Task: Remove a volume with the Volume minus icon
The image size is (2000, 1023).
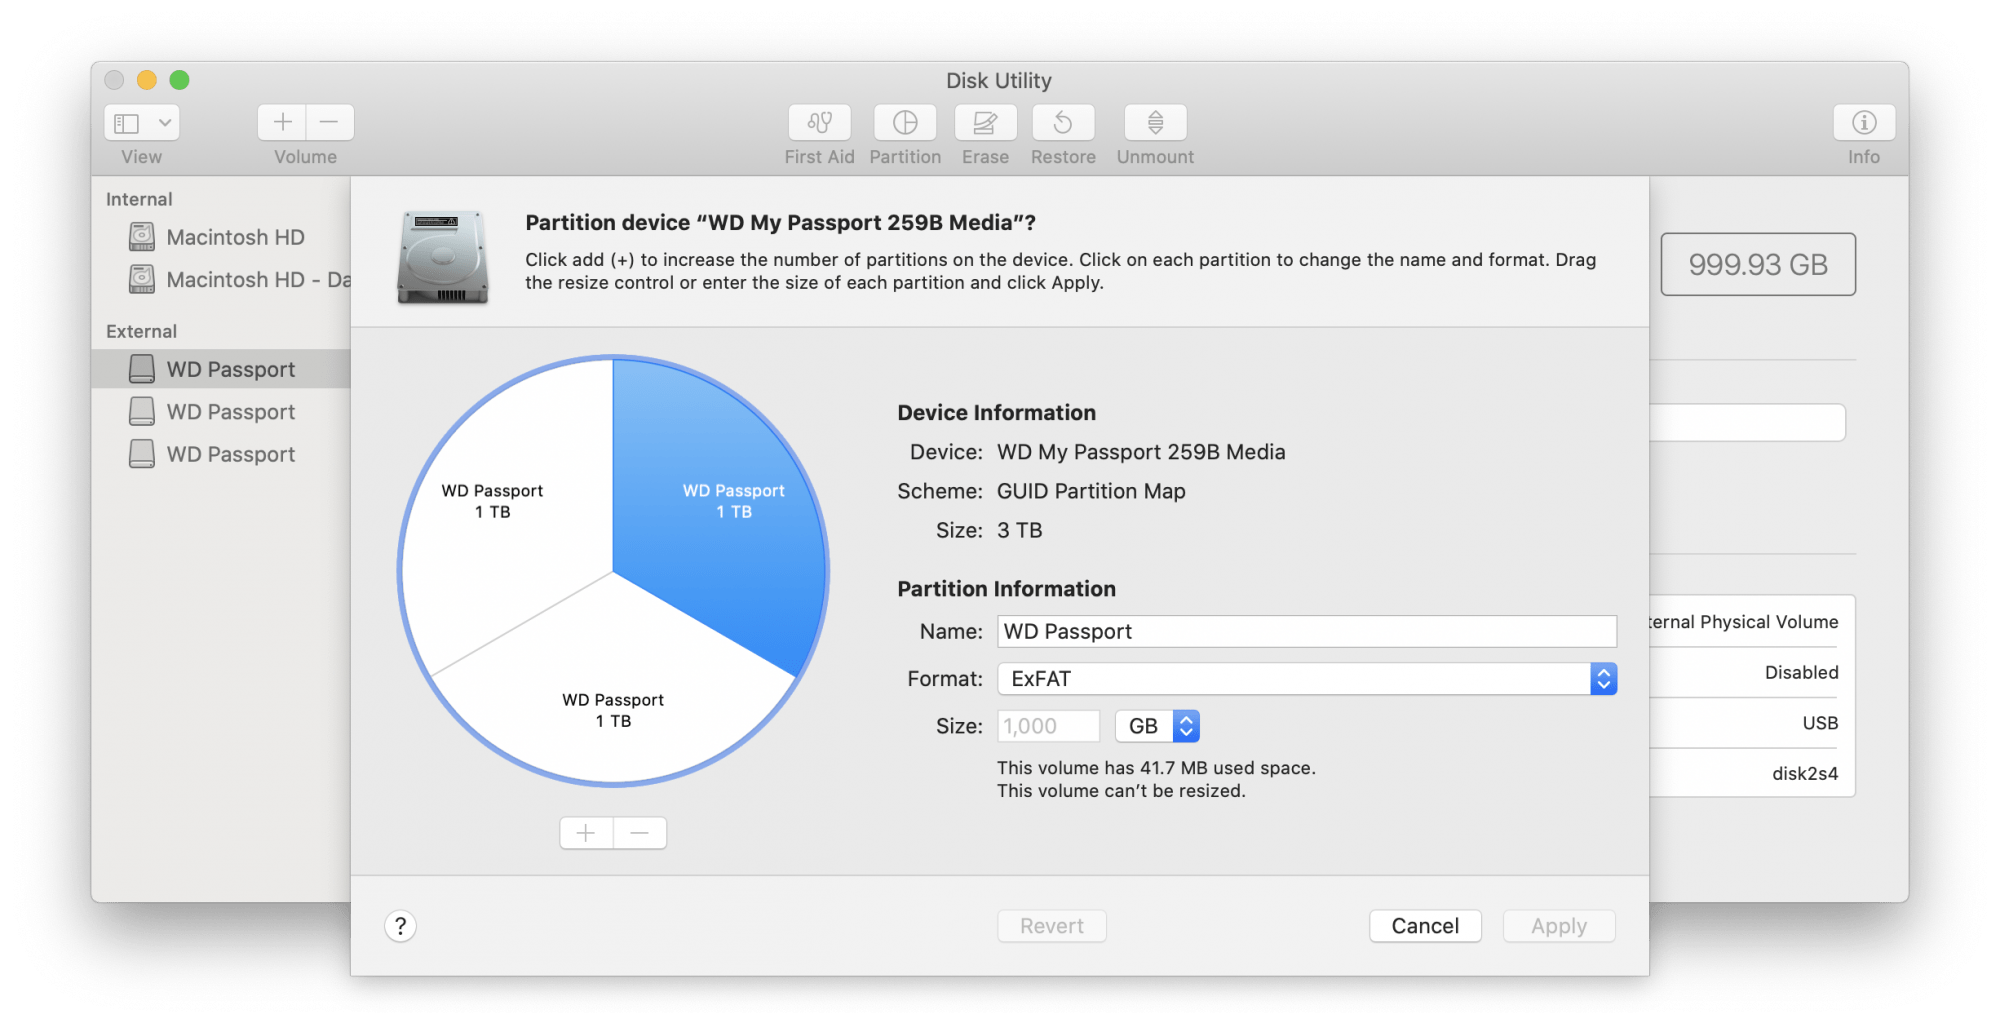Action: (x=330, y=122)
